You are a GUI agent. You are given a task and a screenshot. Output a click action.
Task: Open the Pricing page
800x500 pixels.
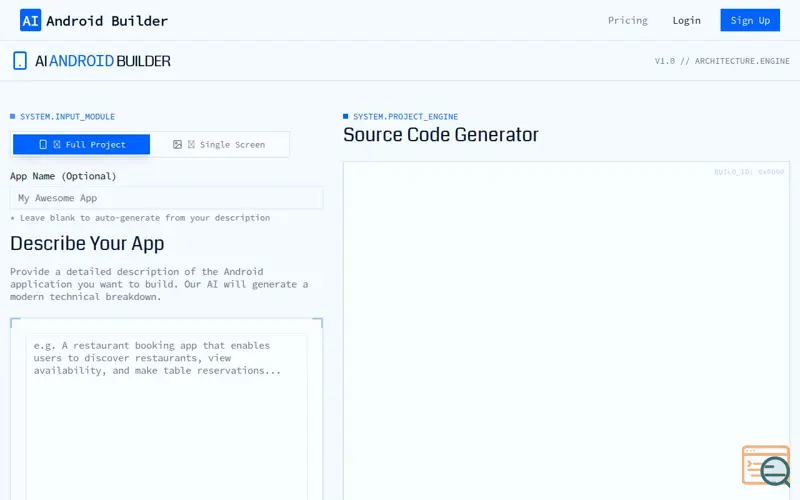(628, 20)
